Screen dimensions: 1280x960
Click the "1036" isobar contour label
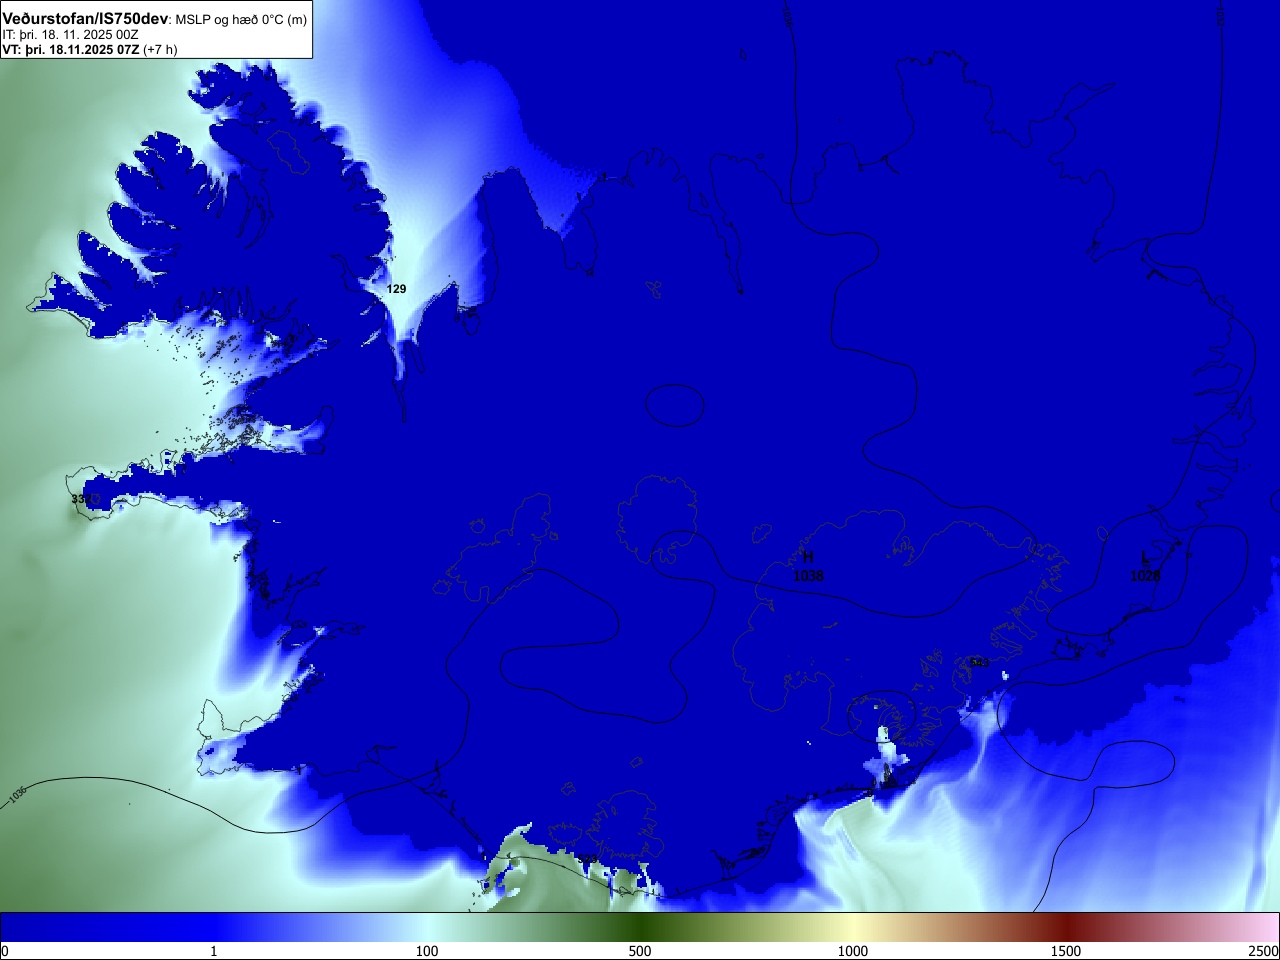(17, 796)
